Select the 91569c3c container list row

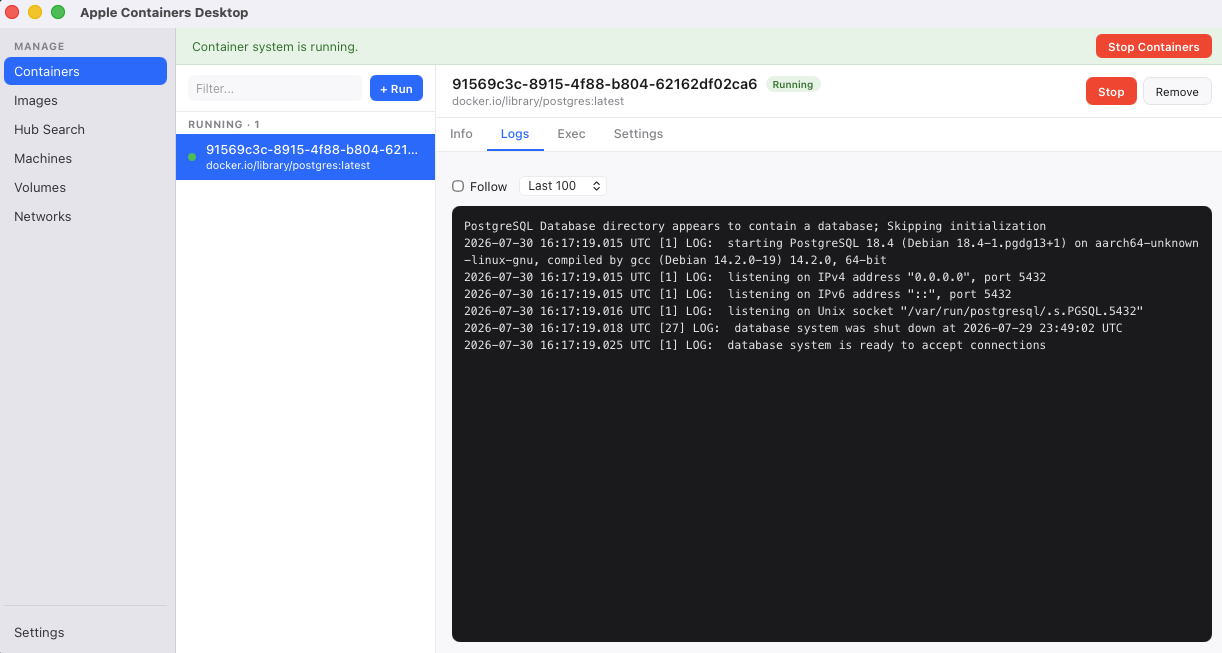[x=305, y=157]
